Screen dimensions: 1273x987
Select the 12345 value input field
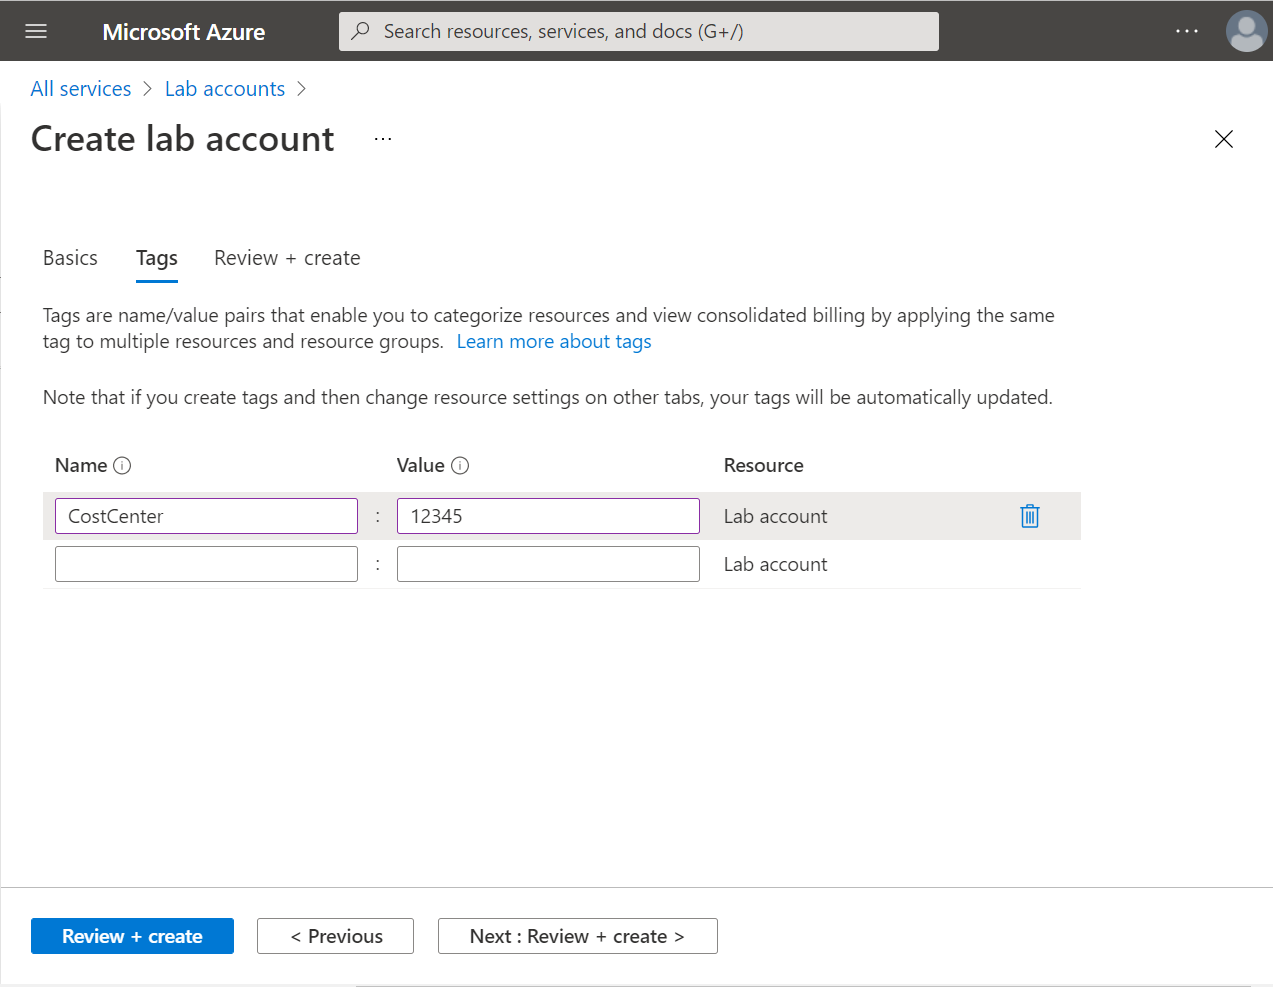(x=547, y=516)
